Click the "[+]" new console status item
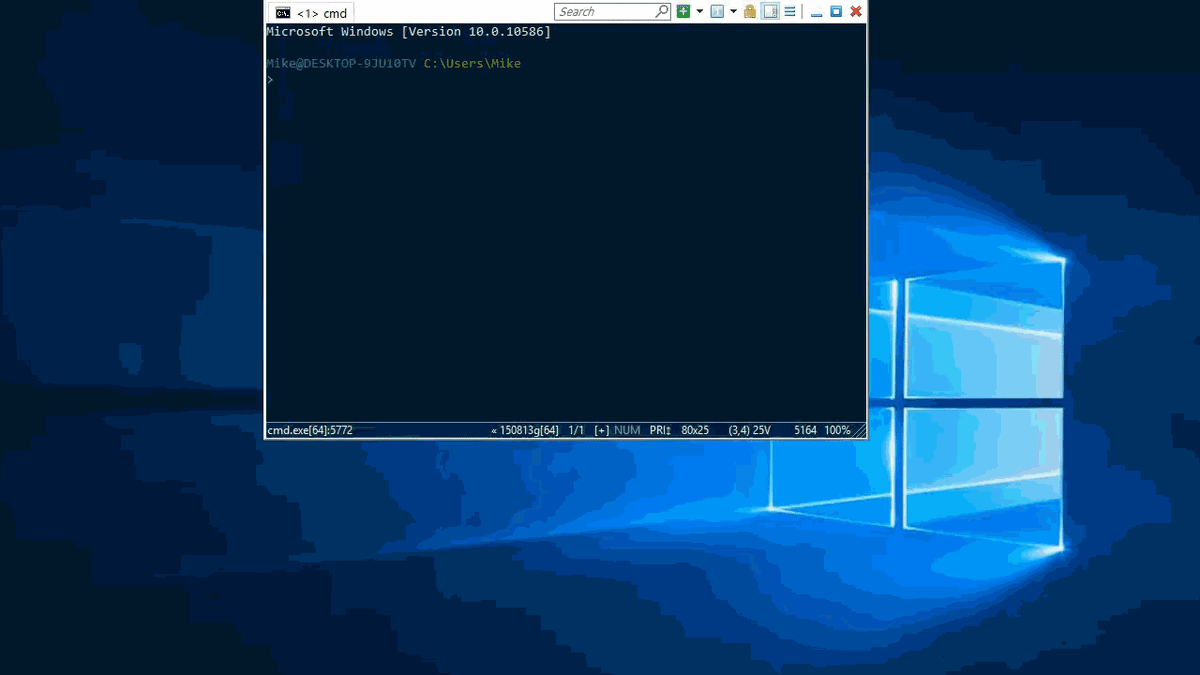Screen dimensions: 1200x675 (x=602, y=430)
